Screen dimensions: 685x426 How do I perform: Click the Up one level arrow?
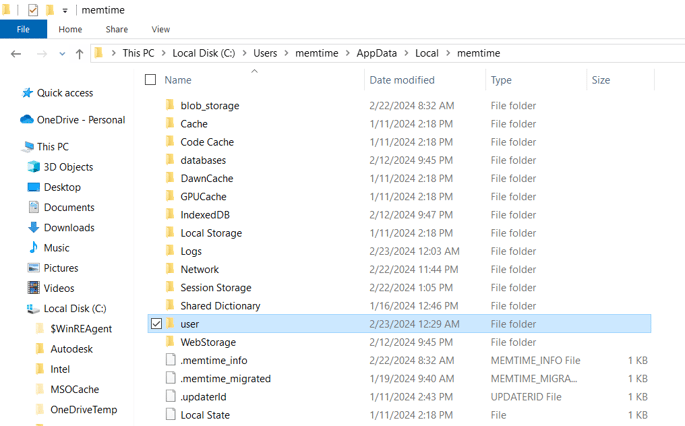79,54
